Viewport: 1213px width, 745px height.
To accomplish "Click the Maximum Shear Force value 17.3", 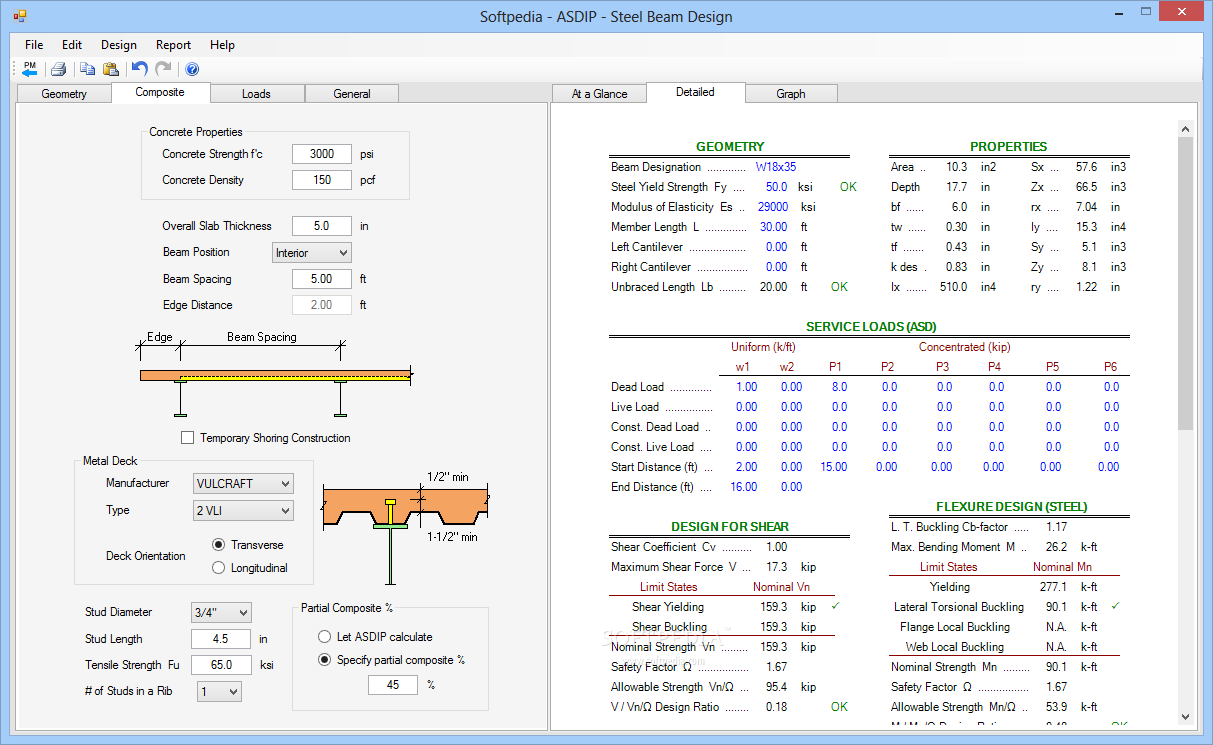I will pos(776,567).
